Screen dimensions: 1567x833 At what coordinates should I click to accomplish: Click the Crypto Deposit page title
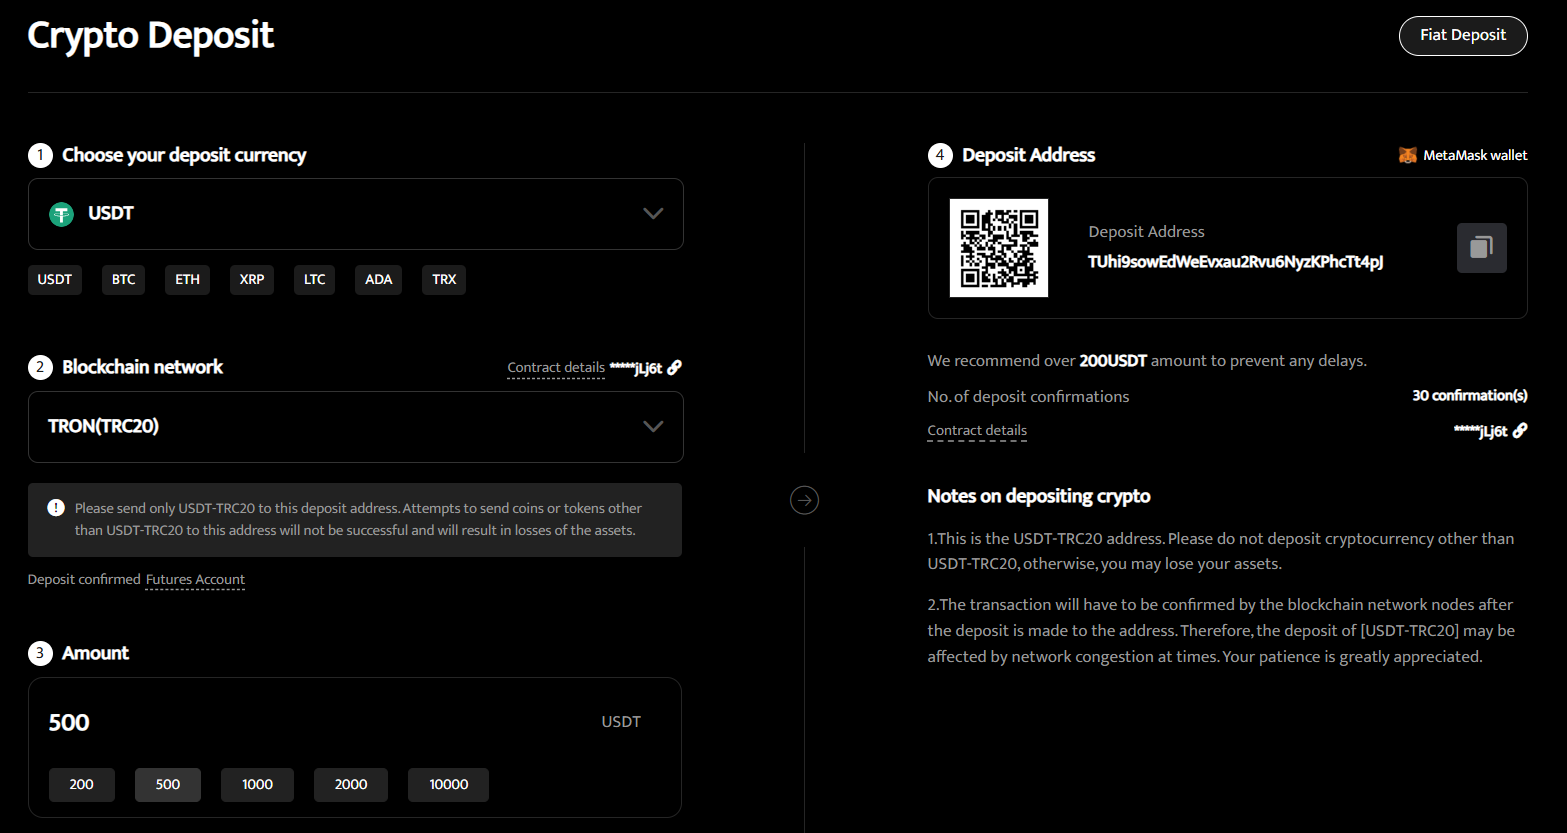(x=151, y=36)
